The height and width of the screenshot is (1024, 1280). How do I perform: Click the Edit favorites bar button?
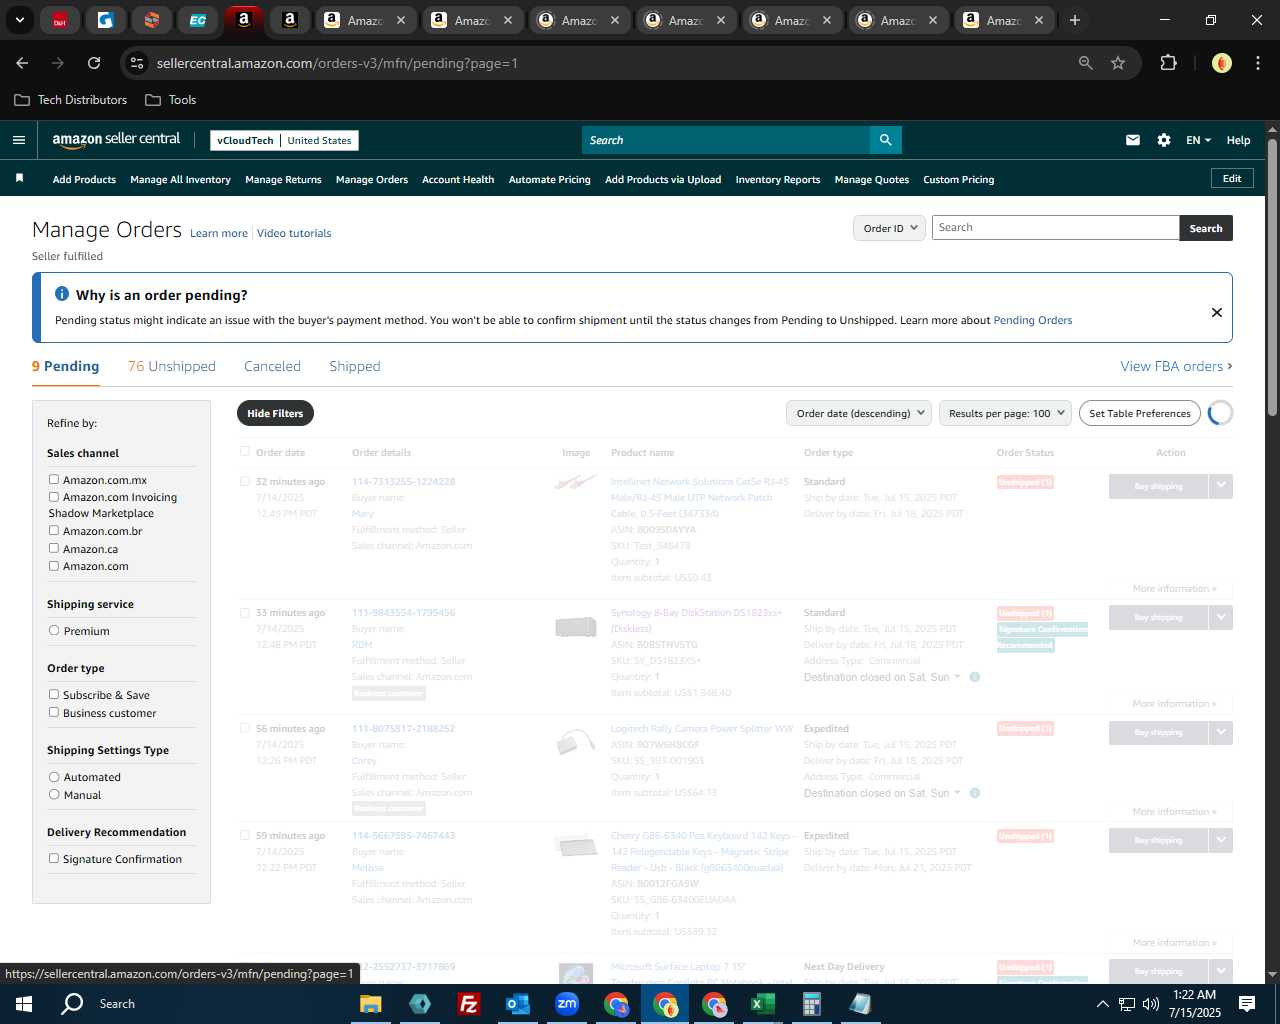coord(1232,178)
